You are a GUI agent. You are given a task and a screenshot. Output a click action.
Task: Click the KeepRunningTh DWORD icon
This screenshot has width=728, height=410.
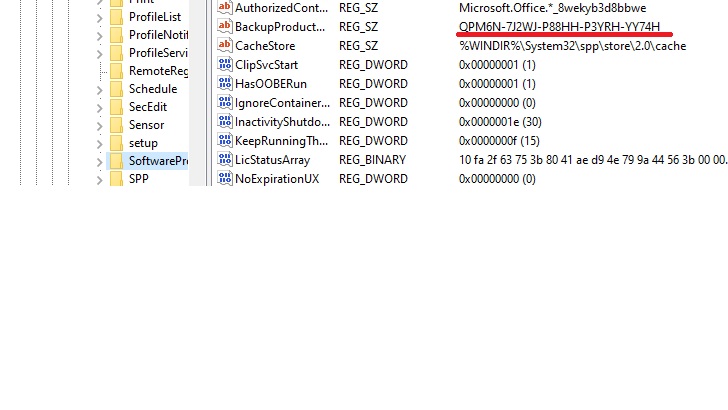[224, 140]
